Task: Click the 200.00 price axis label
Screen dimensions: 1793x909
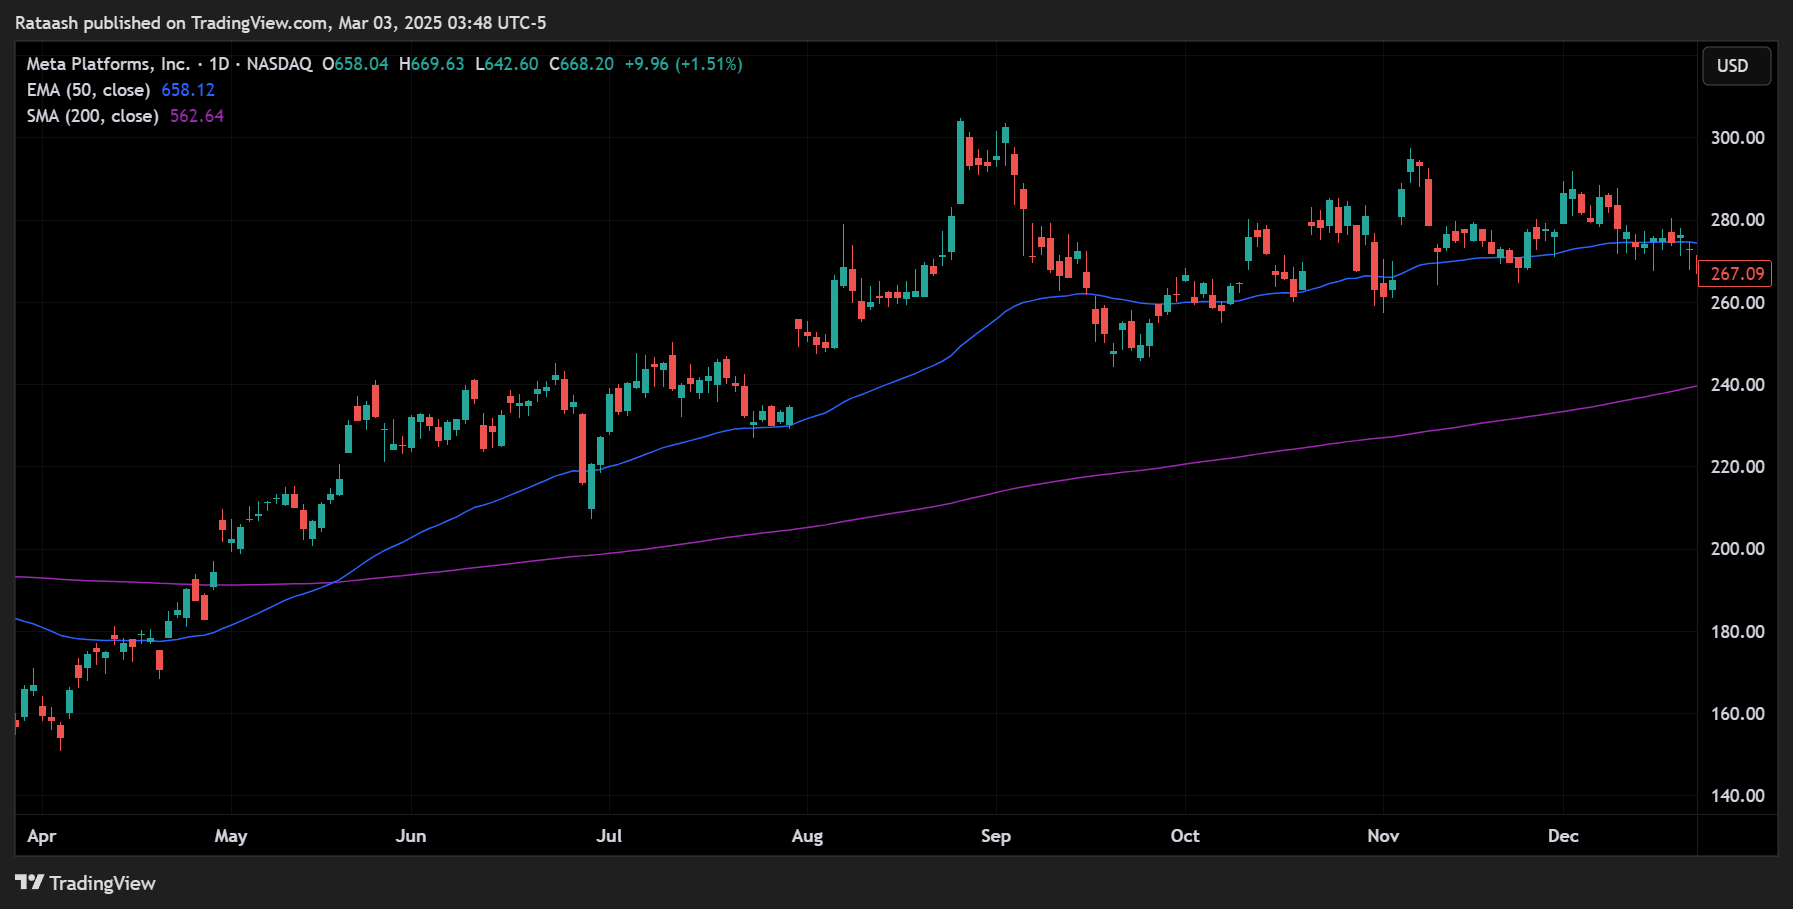Action: tap(1737, 549)
